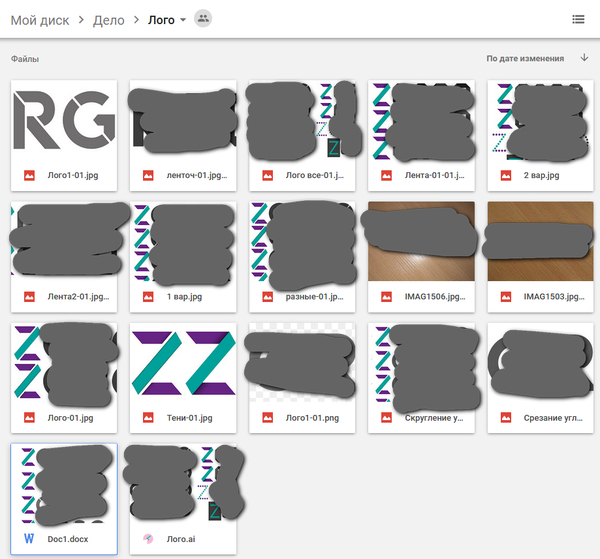Click image icon beside Тени-01.jpg
The width and height of the screenshot is (600, 559).
tap(147, 417)
